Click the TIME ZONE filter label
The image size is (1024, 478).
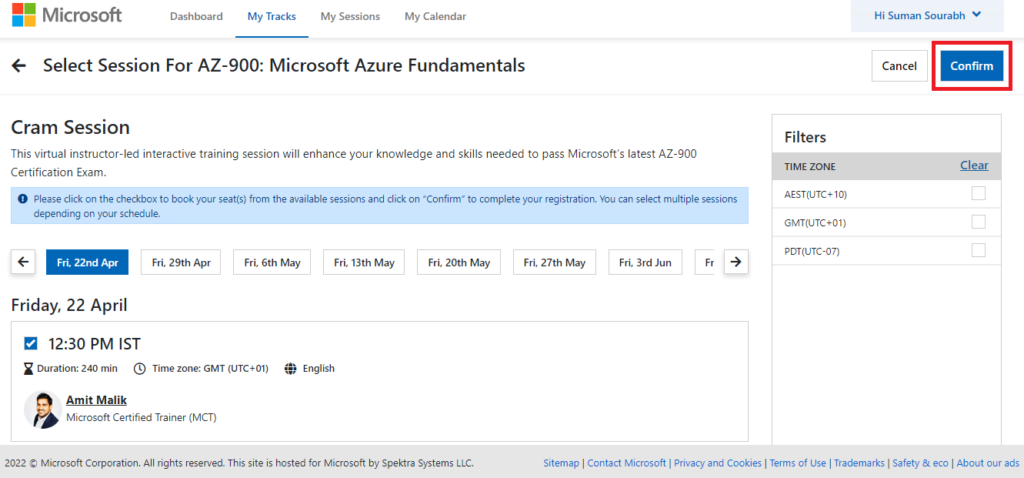click(810, 167)
